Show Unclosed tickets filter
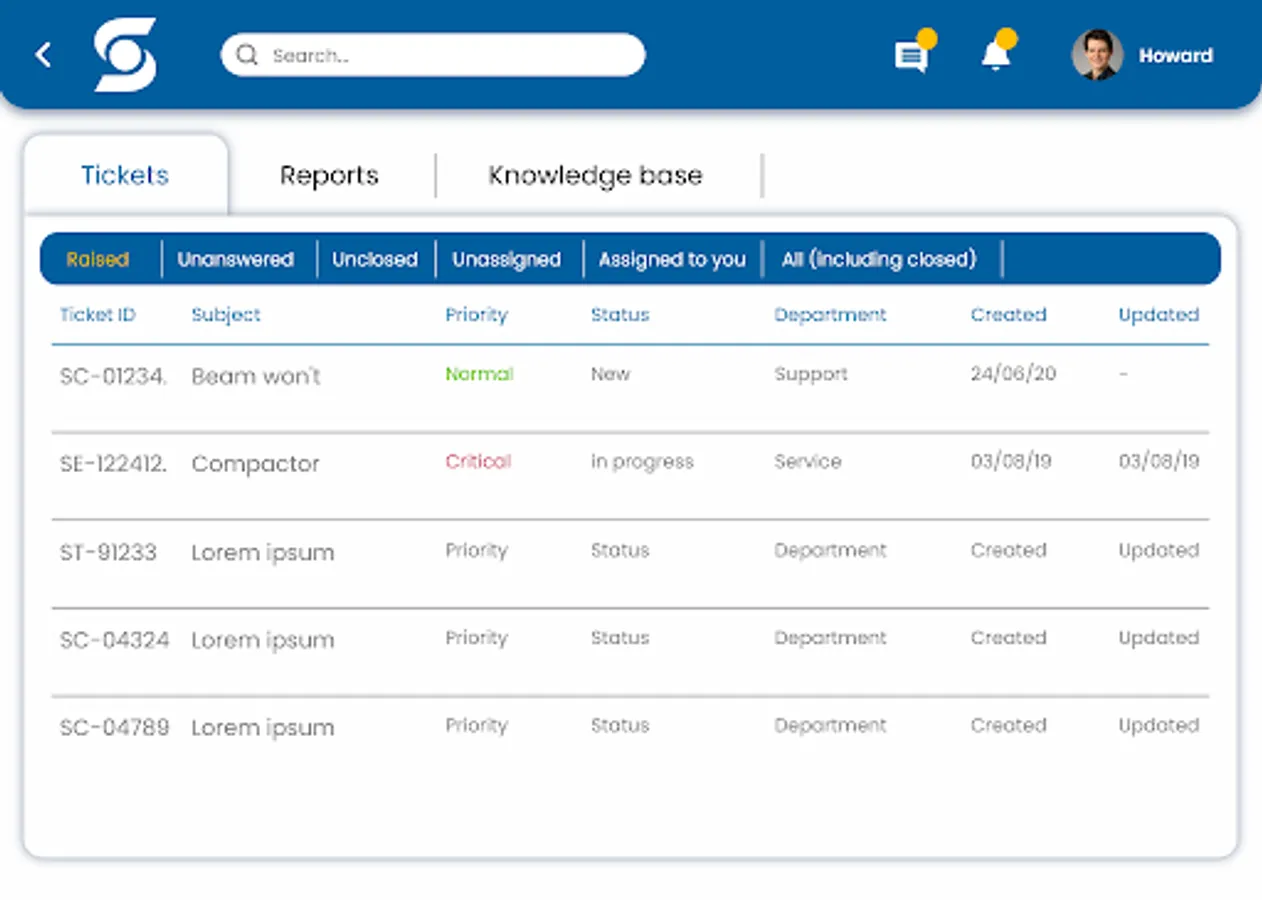The image size is (1262, 900). pos(375,260)
